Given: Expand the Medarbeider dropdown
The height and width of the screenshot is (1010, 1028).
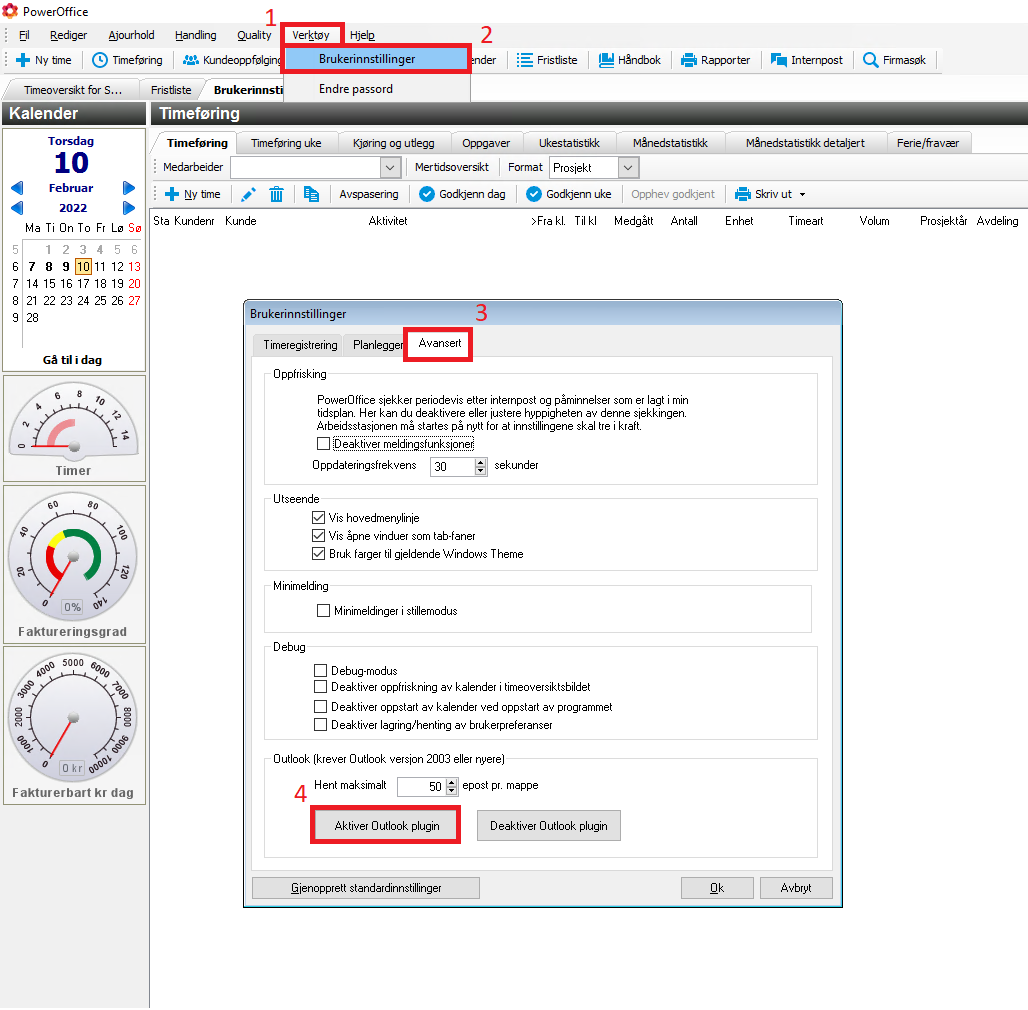Looking at the screenshot, I should click(x=390, y=168).
